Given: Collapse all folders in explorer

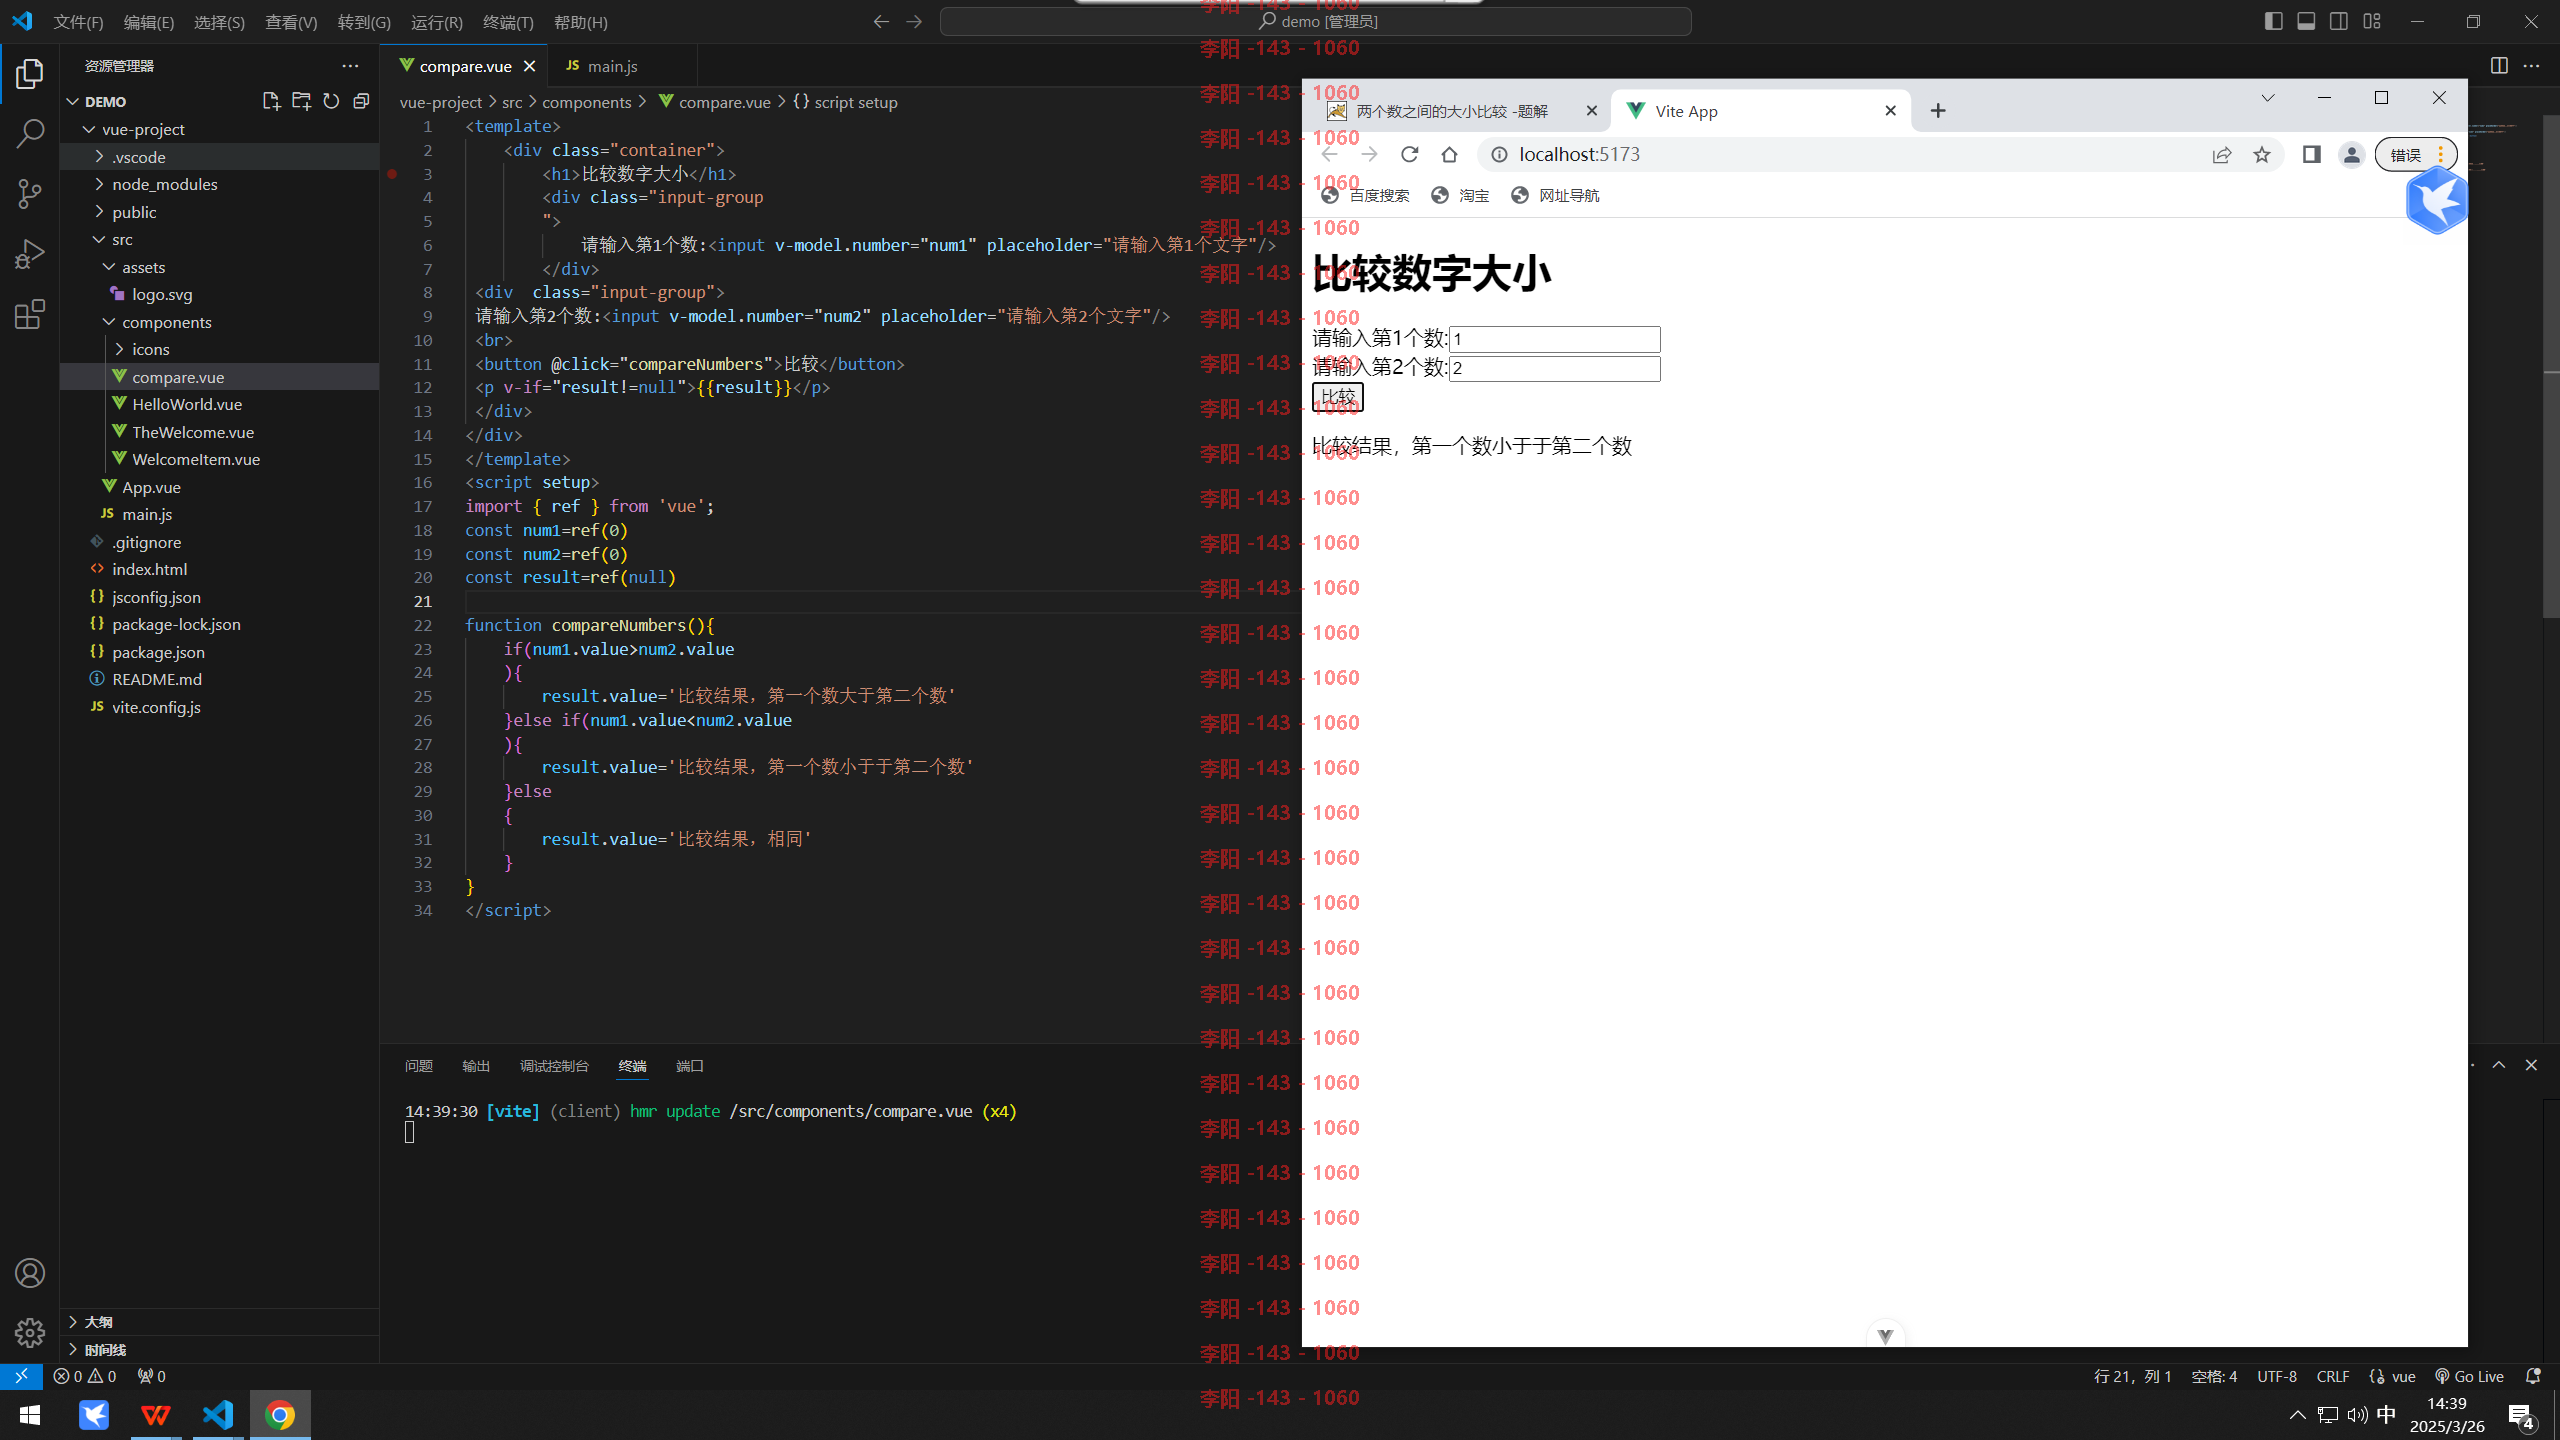Looking at the screenshot, I should coord(361,101).
